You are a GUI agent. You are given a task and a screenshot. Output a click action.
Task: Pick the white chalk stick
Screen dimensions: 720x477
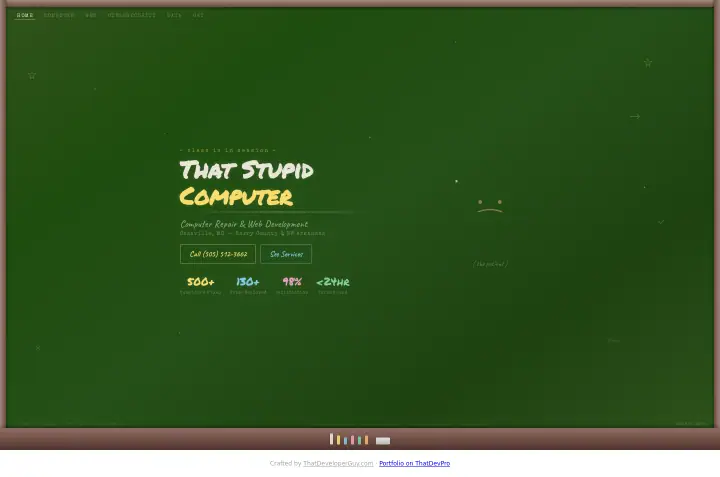pyautogui.click(x=332, y=439)
